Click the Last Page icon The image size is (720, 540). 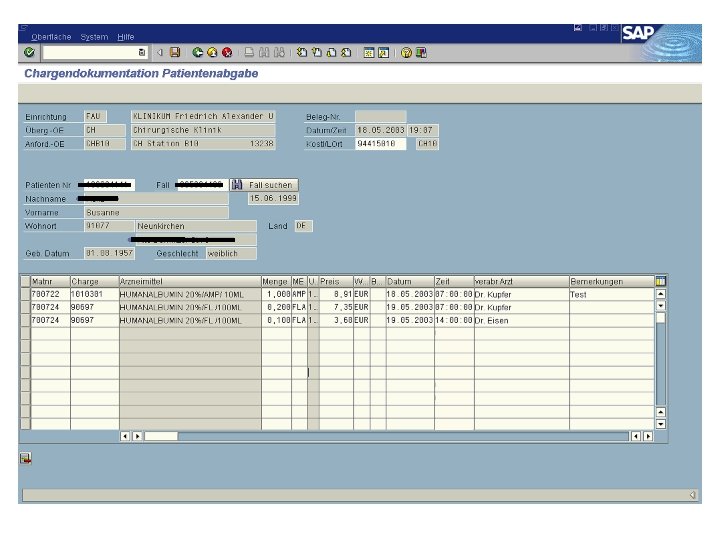[346, 52]
